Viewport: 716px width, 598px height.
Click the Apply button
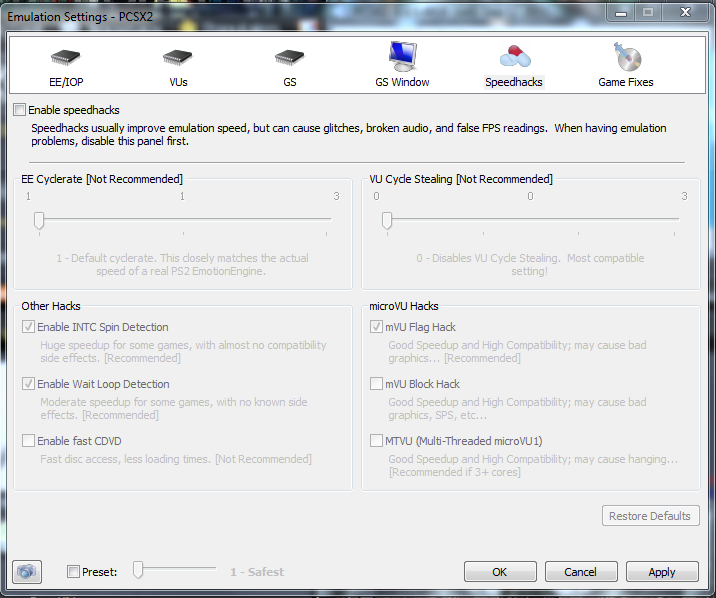point(661,572)
